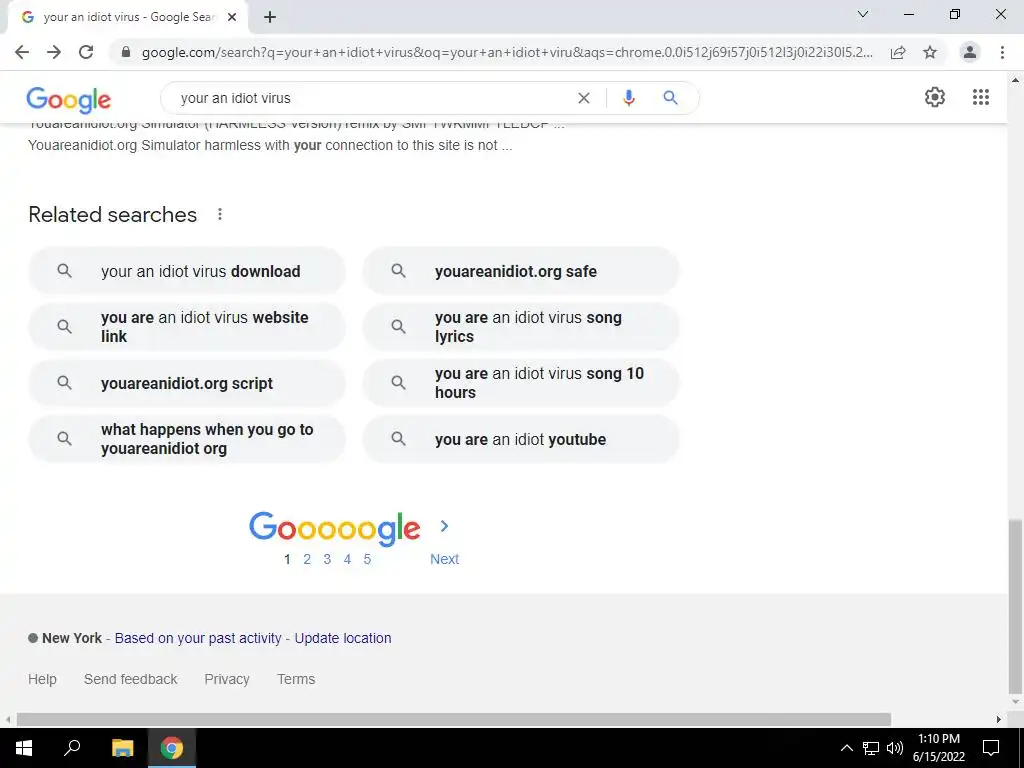This screenshot has width=1024, height=768.
Task: Click the horizontal scrollbar thumb
Action: coord(453,719)
